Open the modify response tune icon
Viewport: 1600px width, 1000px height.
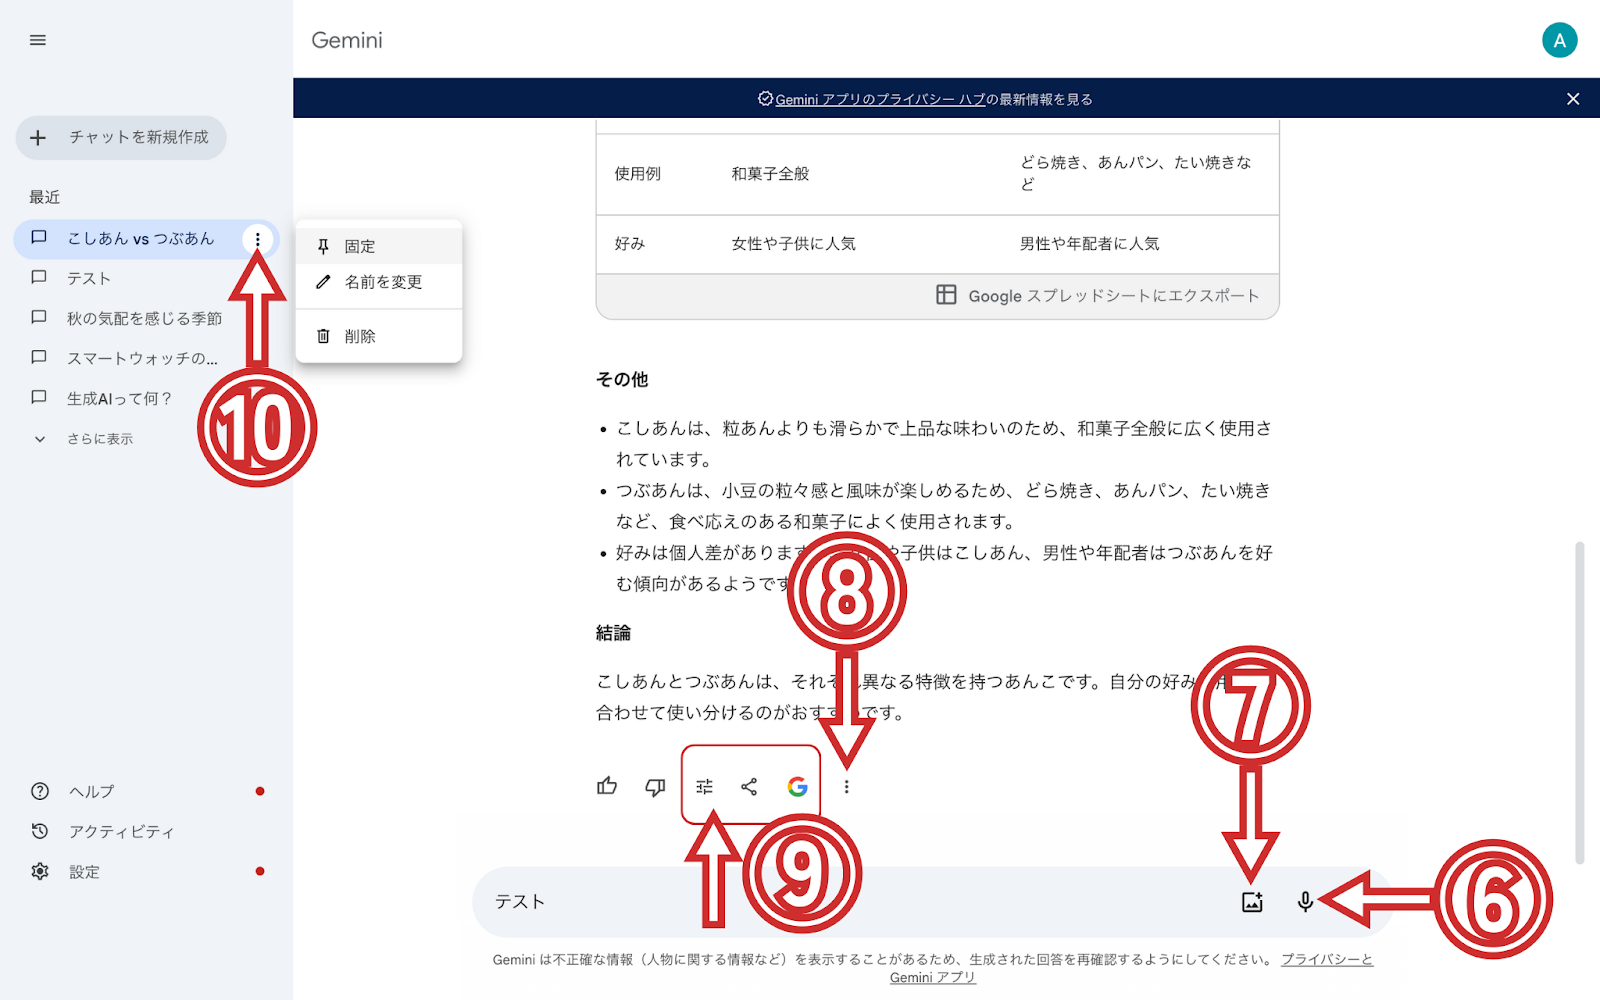tap(704, 787)
